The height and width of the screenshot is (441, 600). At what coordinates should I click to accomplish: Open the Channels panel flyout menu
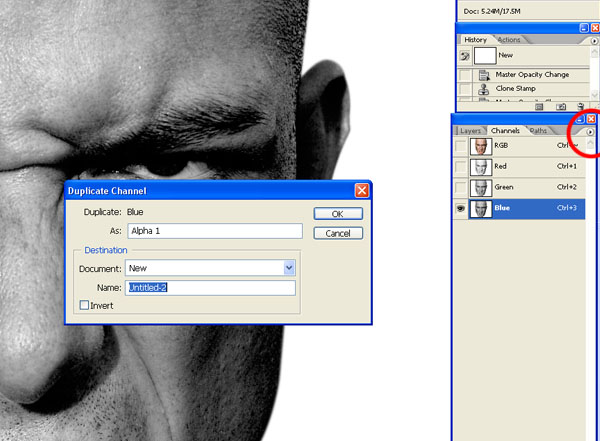click(590, 131)
